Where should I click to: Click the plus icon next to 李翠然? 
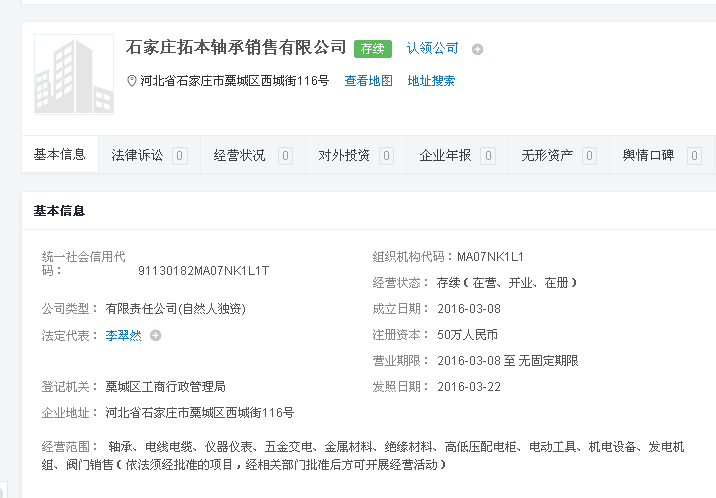click(x=155, y=336)
